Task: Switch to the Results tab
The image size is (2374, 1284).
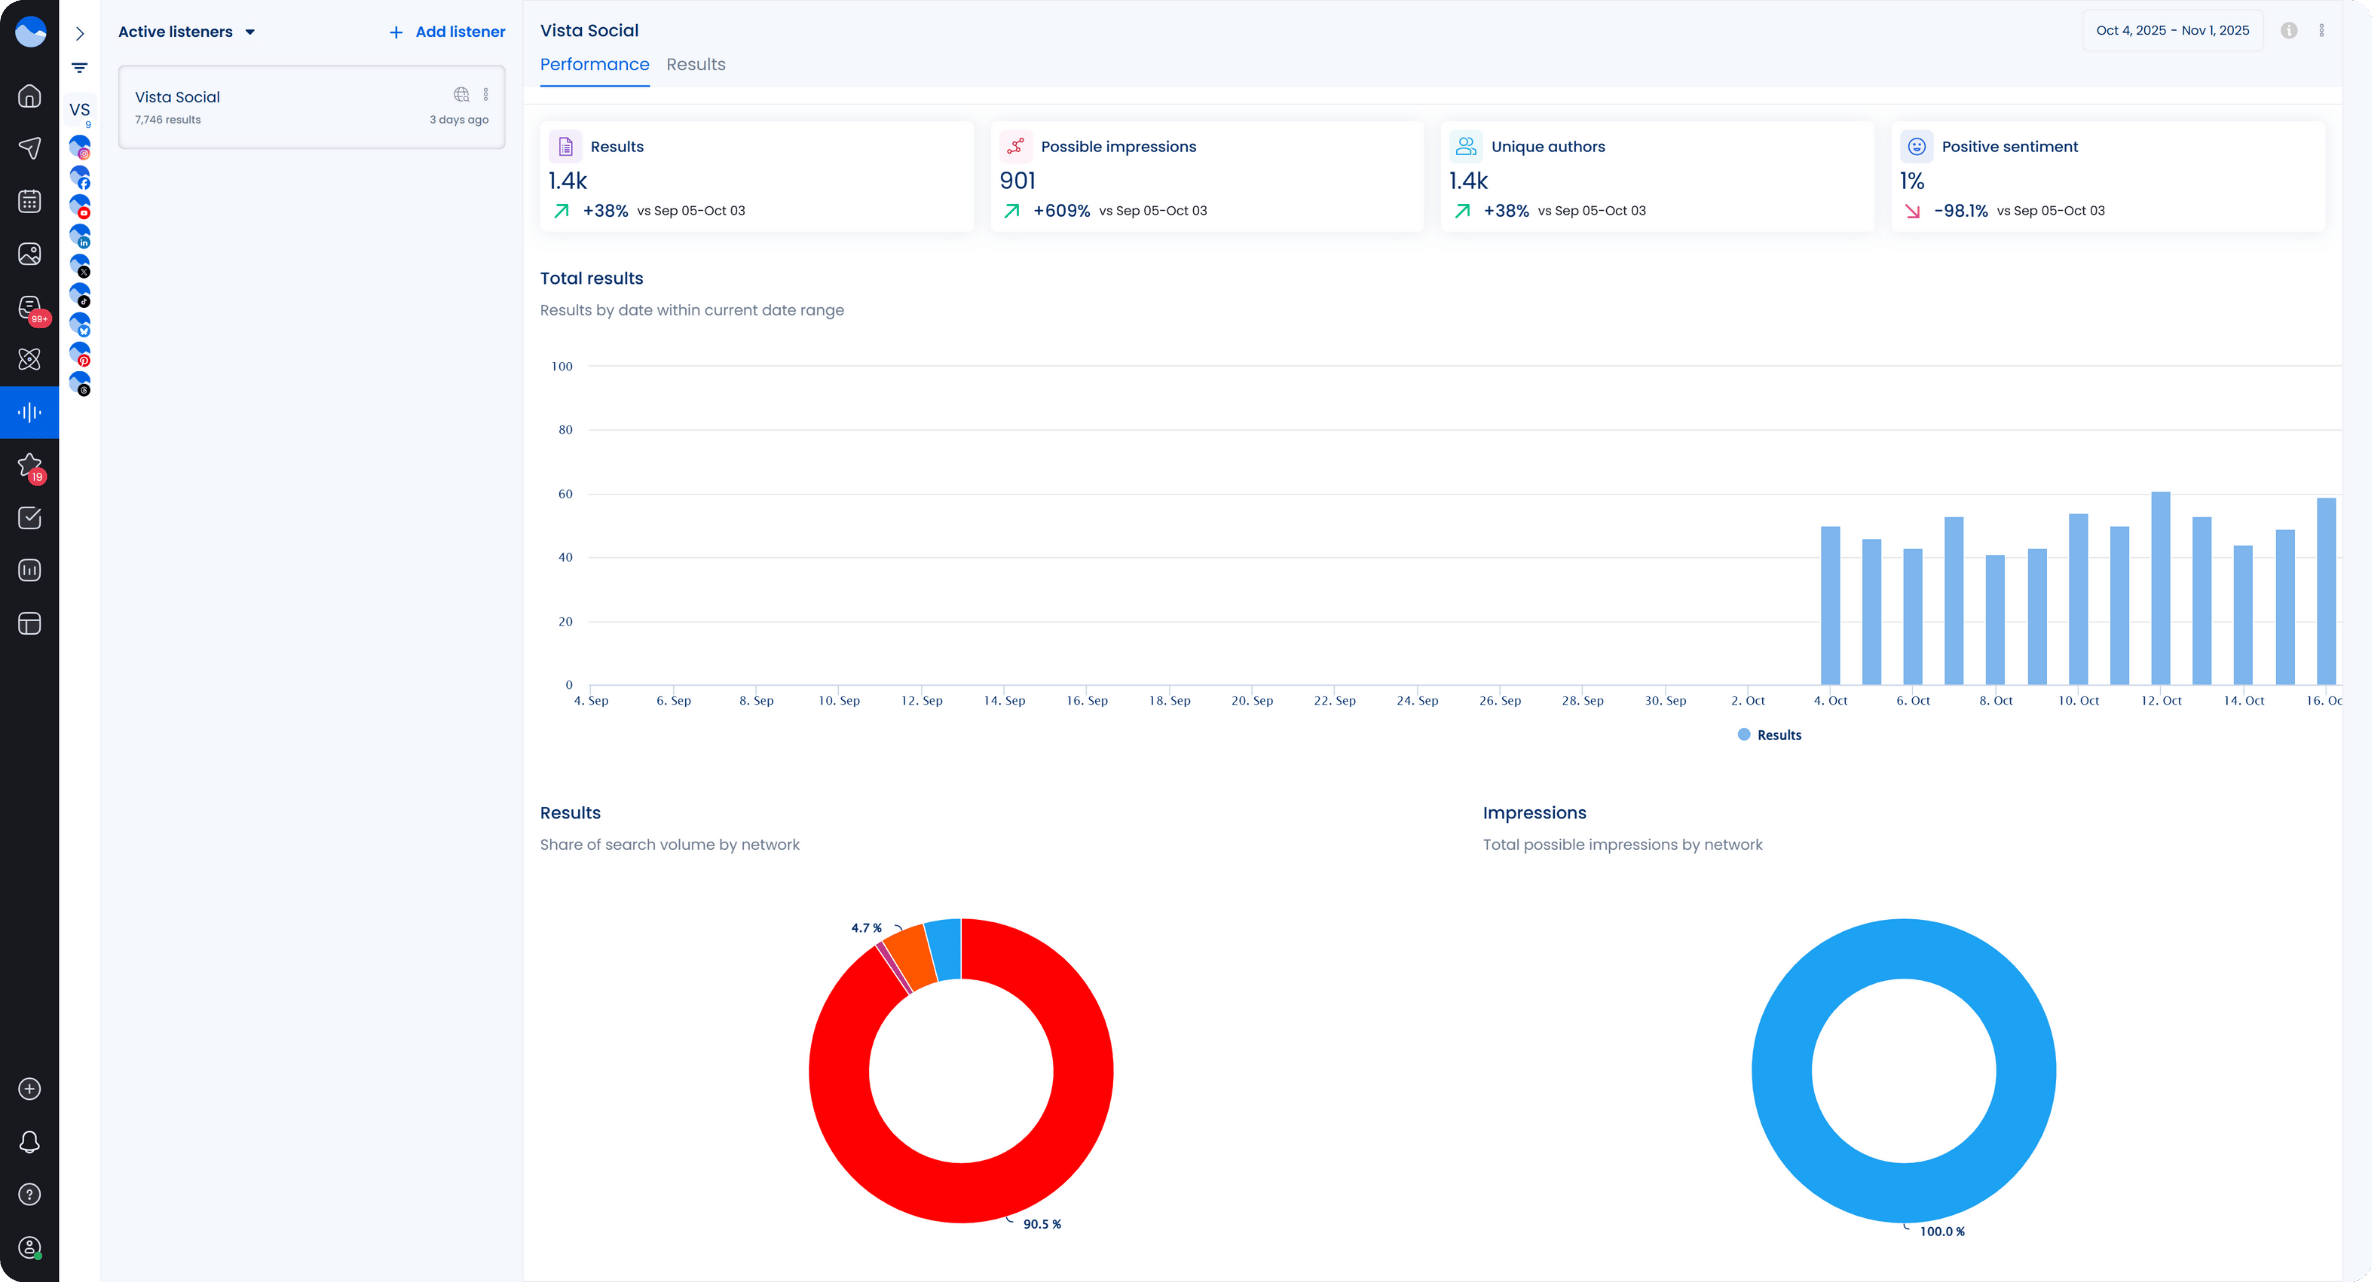Action: click(696, 64)
